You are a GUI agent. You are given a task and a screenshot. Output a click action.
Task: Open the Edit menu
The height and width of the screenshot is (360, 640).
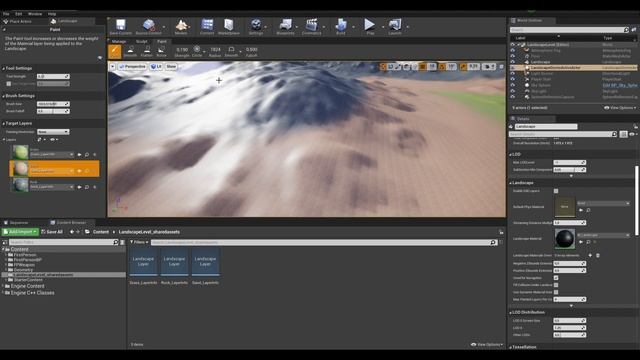[19, 14]
